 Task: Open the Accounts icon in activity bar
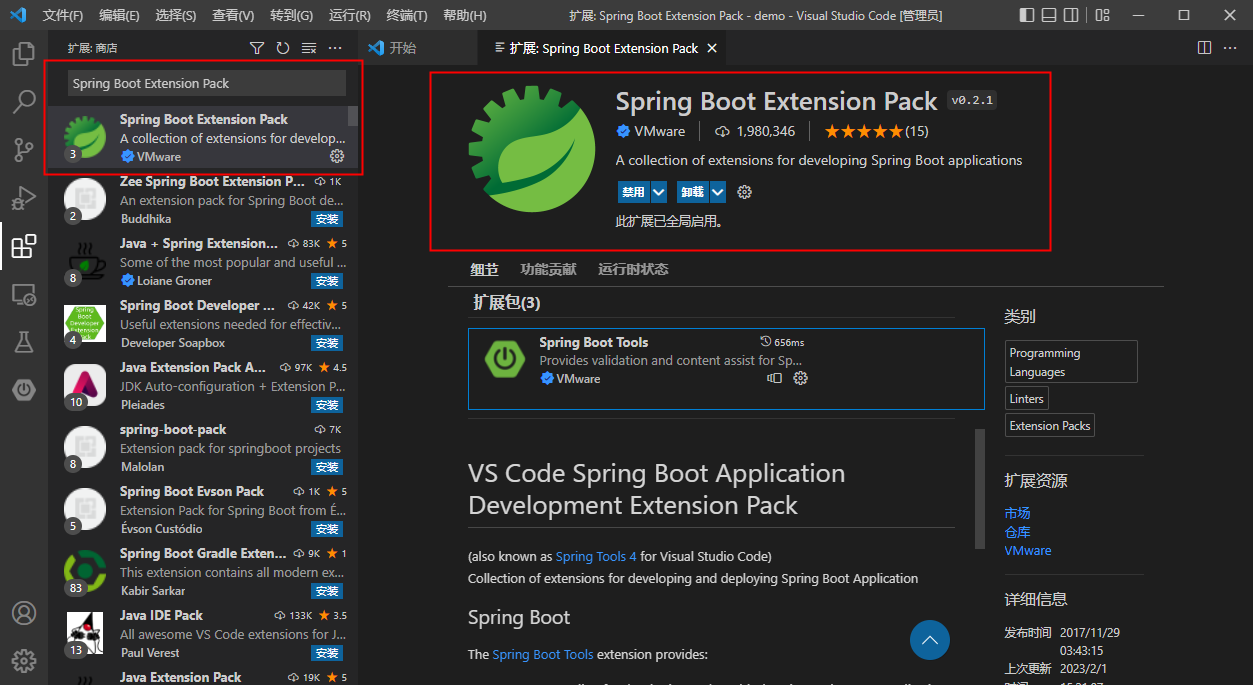point(24,613)
